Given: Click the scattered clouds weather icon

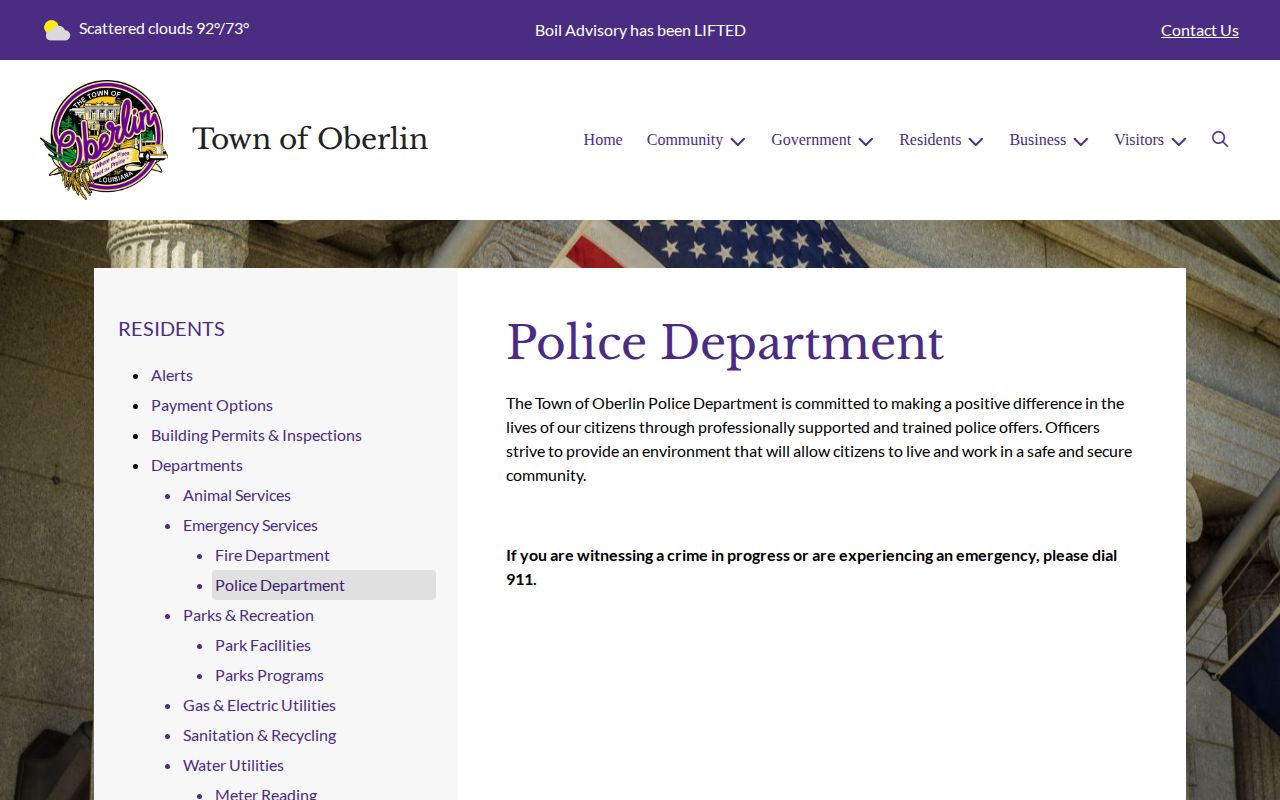Looking at the screenshot, I should point(57,30).
